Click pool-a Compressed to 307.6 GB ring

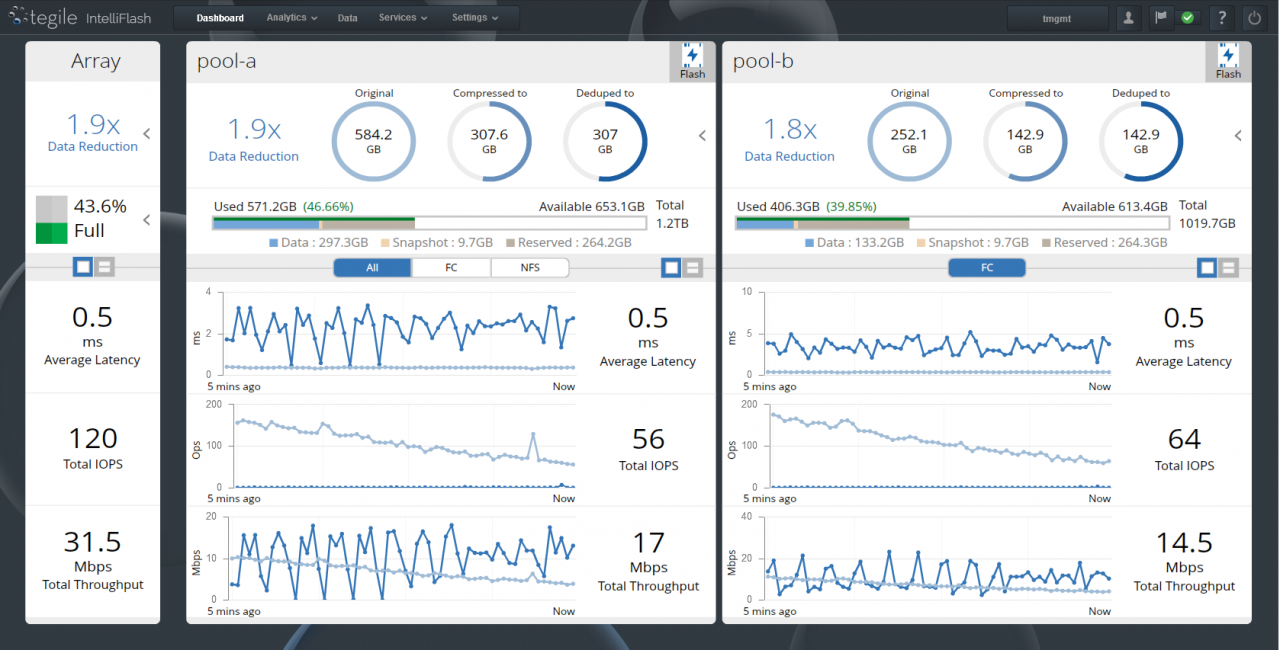pos(490,141)
